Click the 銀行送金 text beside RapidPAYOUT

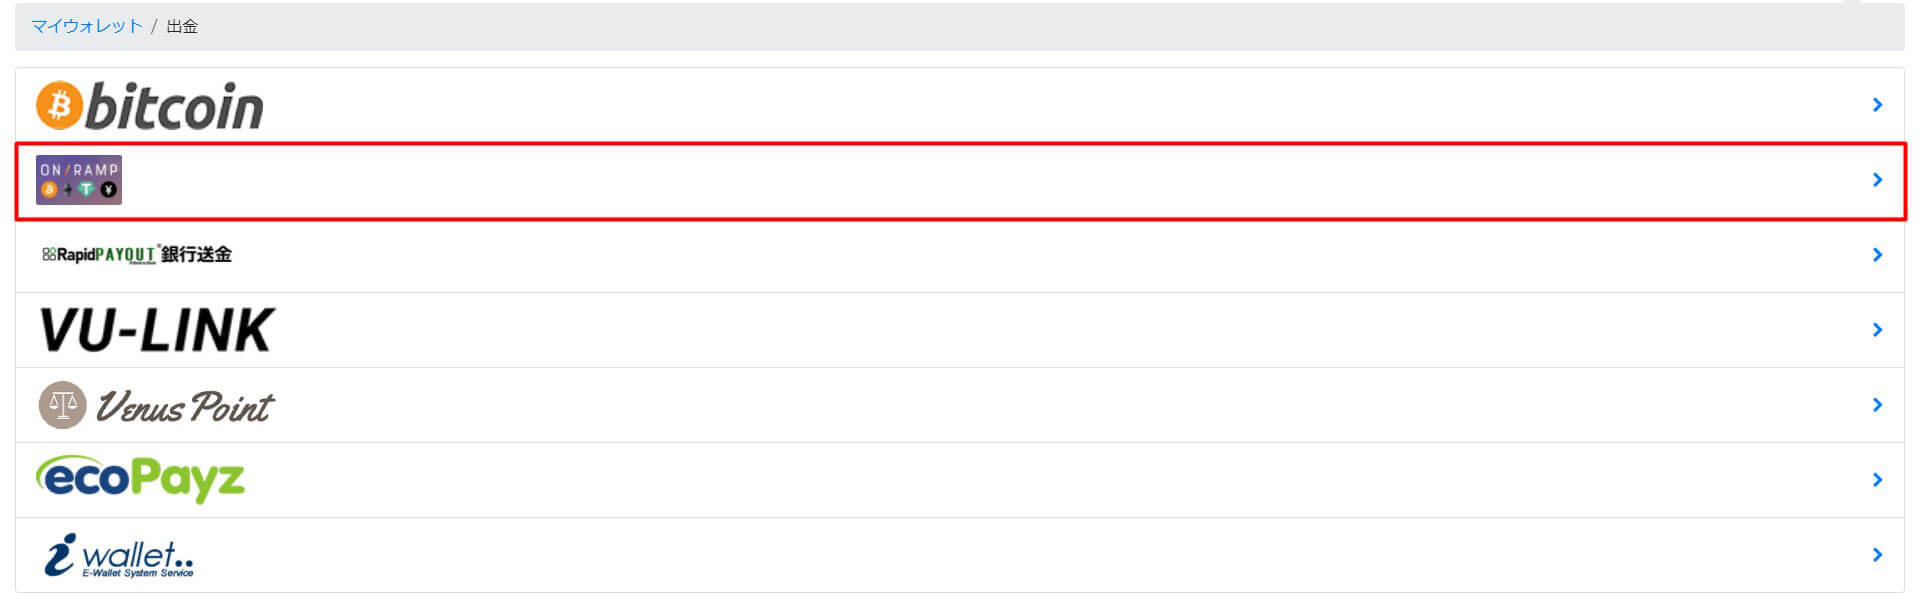tap(196, 254)
